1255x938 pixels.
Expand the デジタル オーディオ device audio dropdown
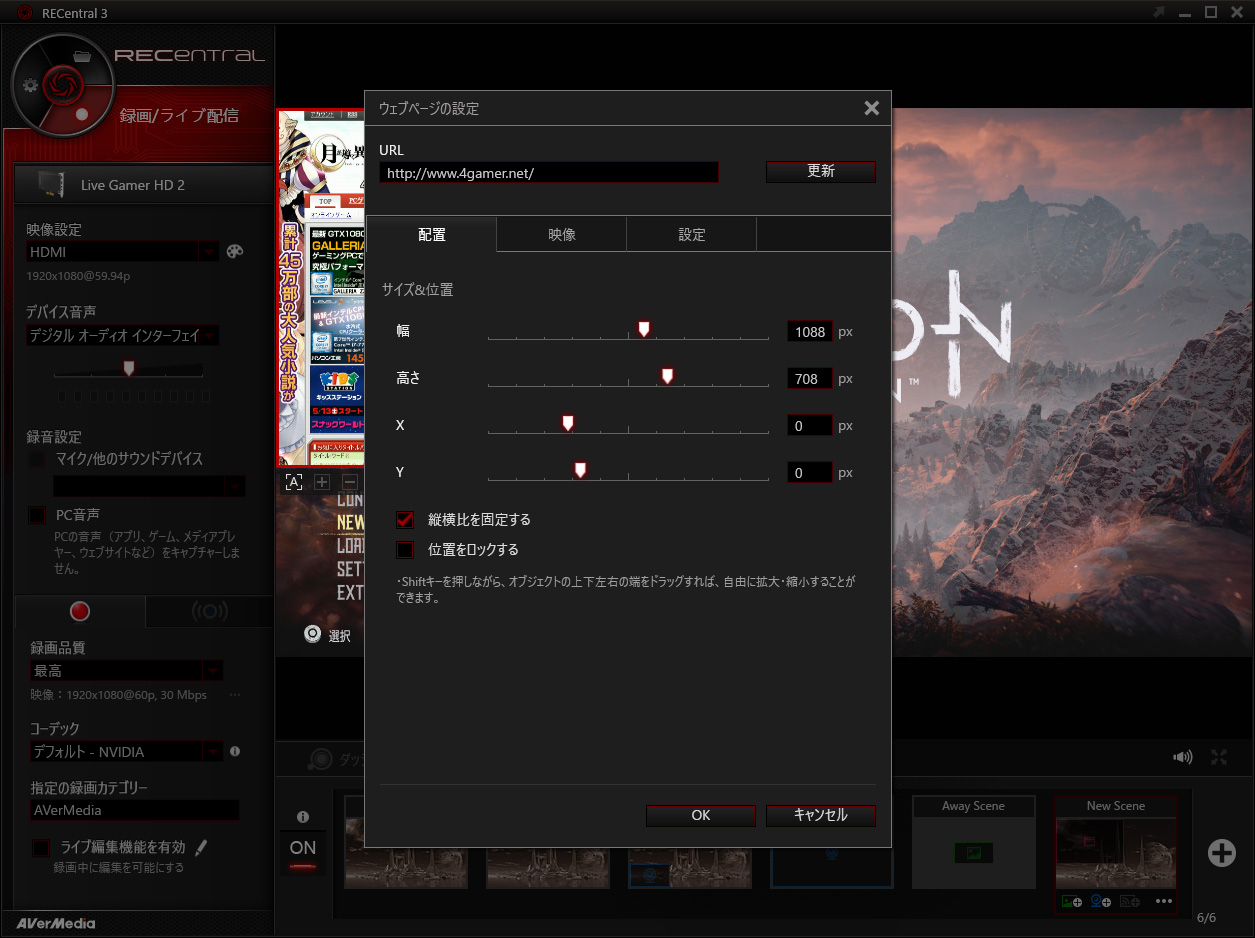pyautogui.click(x=209, y=336)
